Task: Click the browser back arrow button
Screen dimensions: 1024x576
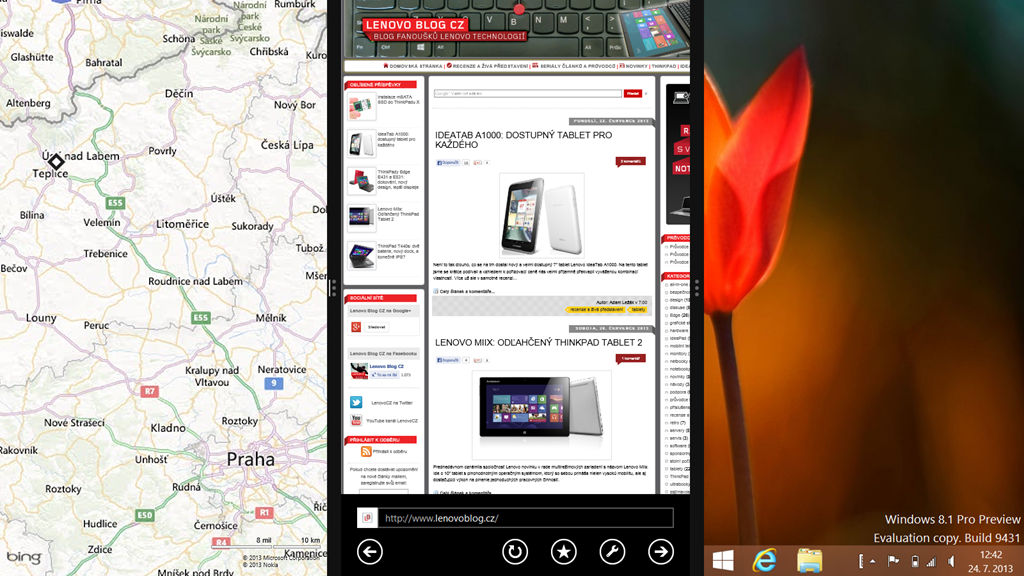Action: pos(370,551)
